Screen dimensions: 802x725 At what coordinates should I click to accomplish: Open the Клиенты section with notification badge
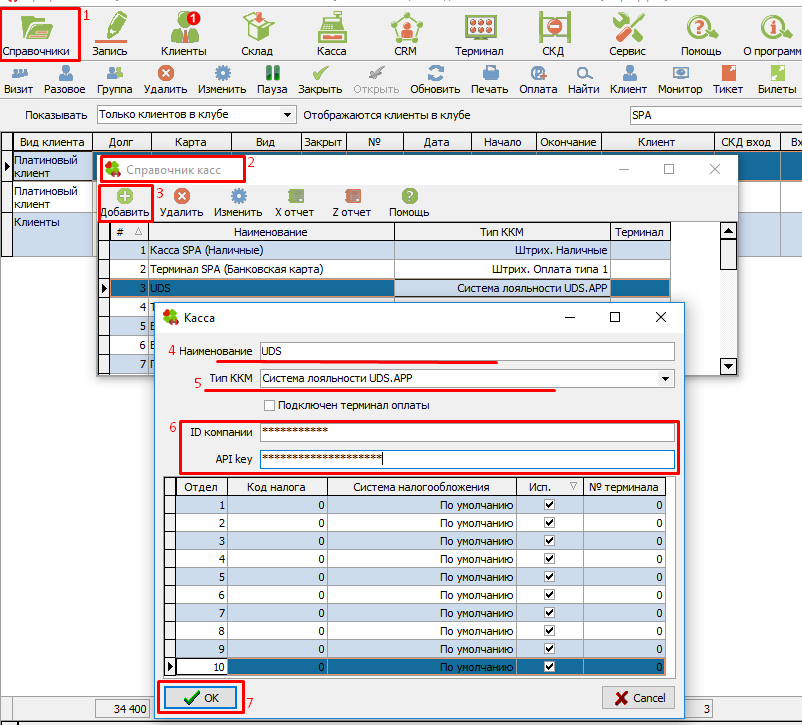point(184,34)
